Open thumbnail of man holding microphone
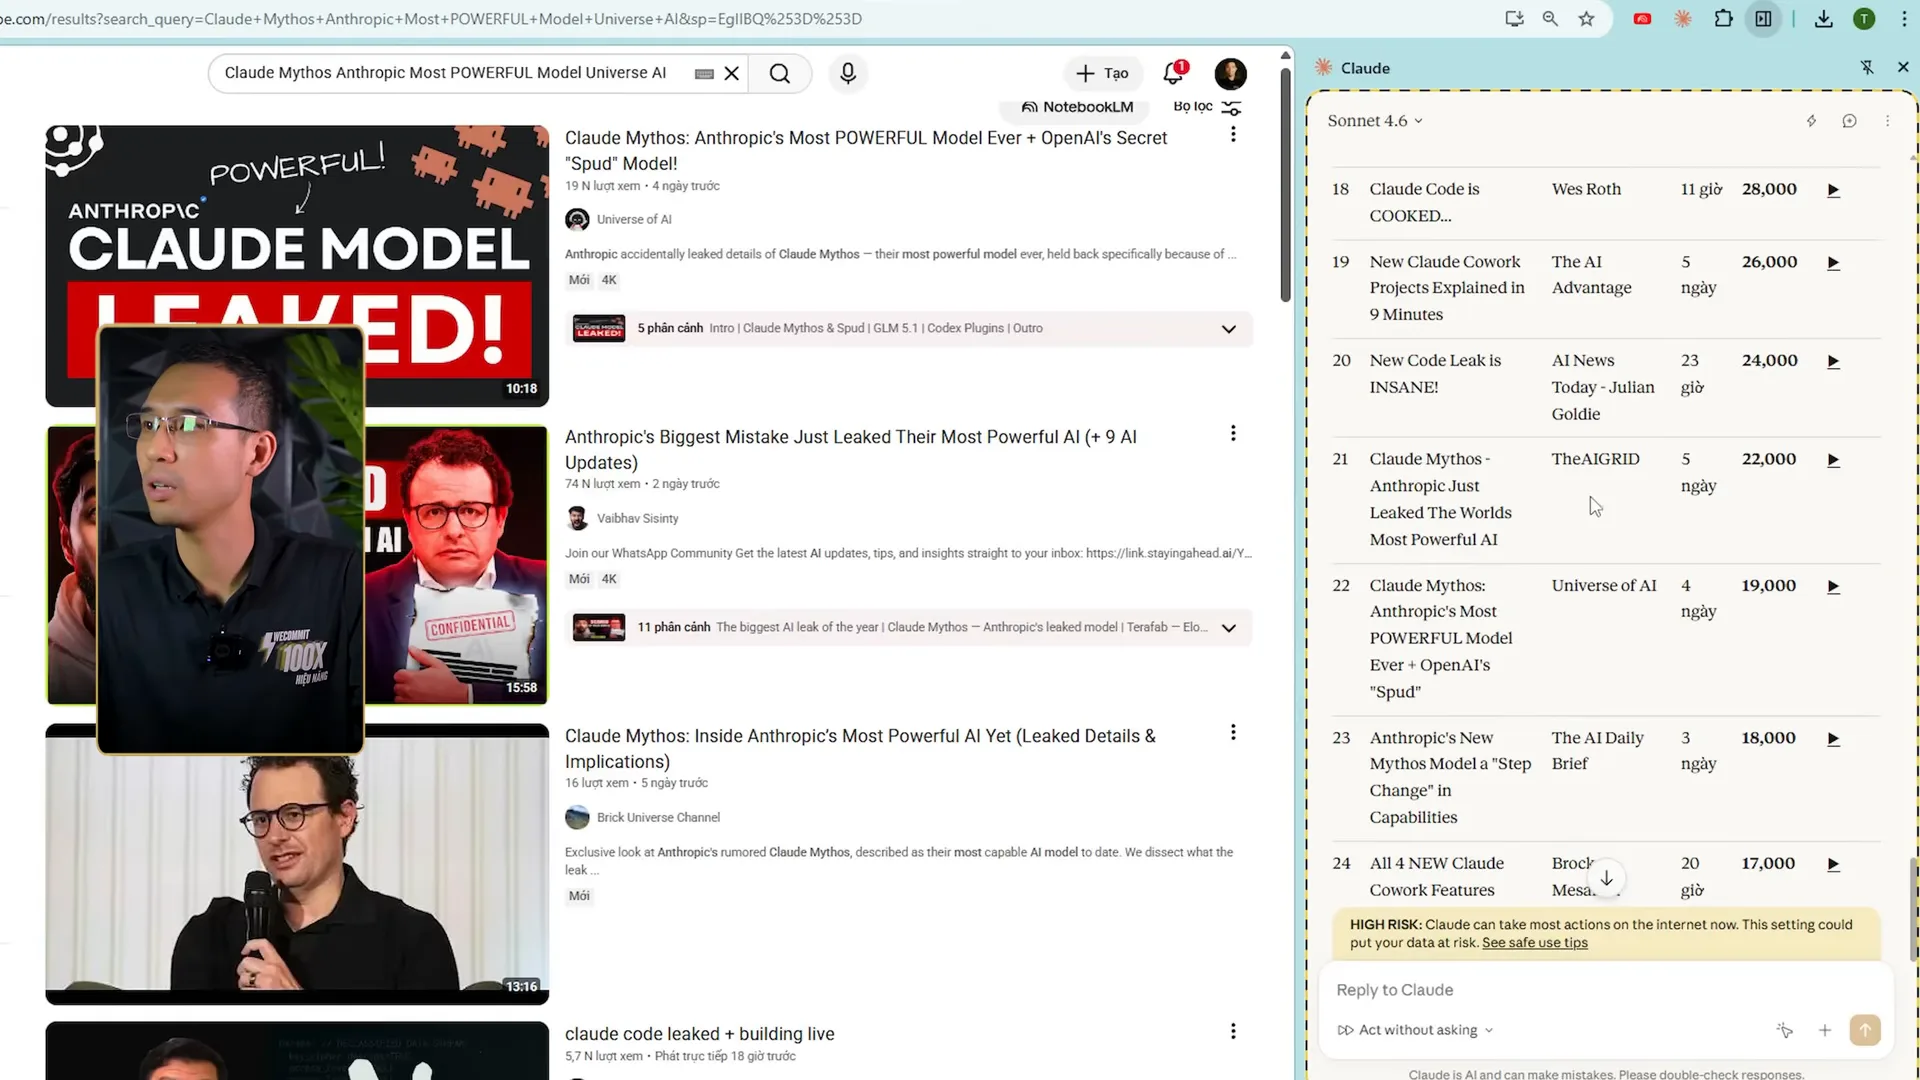 (297, 864)
